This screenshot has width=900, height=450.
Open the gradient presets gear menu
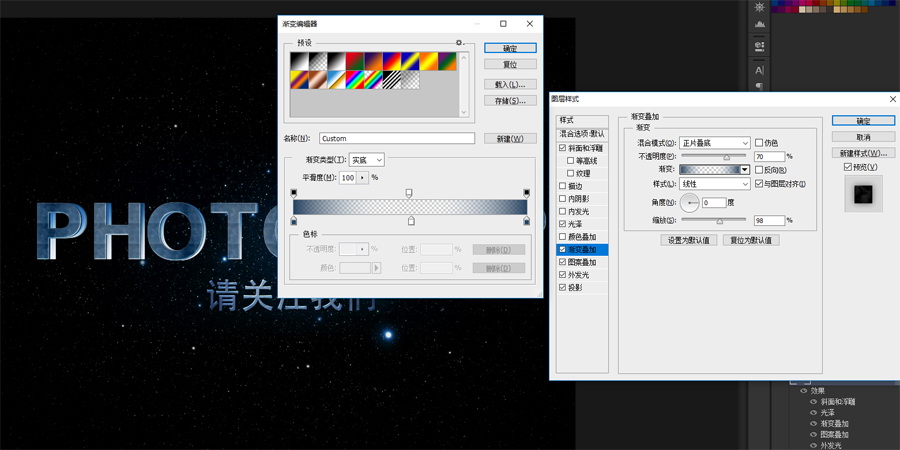pos(459,42)
